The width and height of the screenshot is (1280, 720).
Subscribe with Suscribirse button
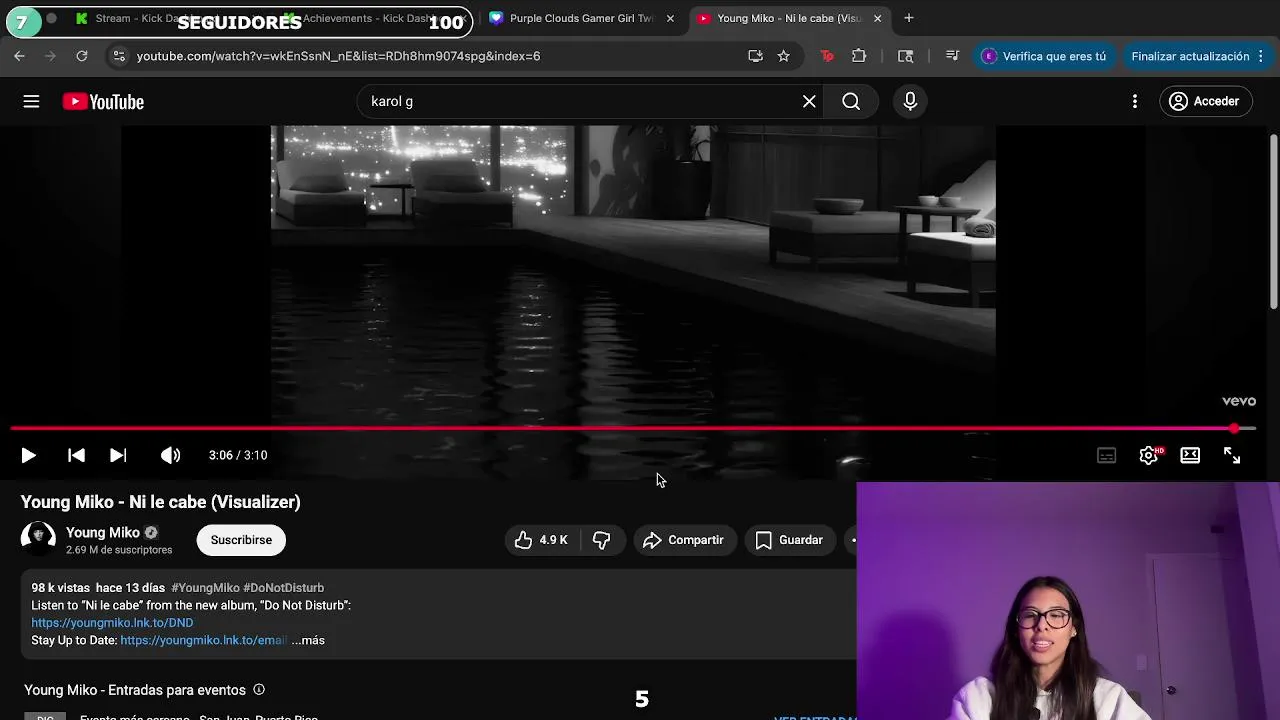(241, 540)
